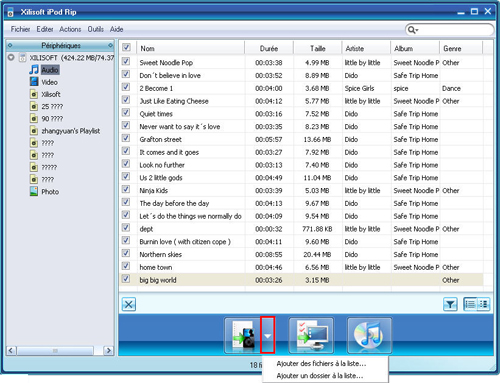Click the Xilisoft playlist icon
The image size is (500, 383).
click(x=34, y=94)
